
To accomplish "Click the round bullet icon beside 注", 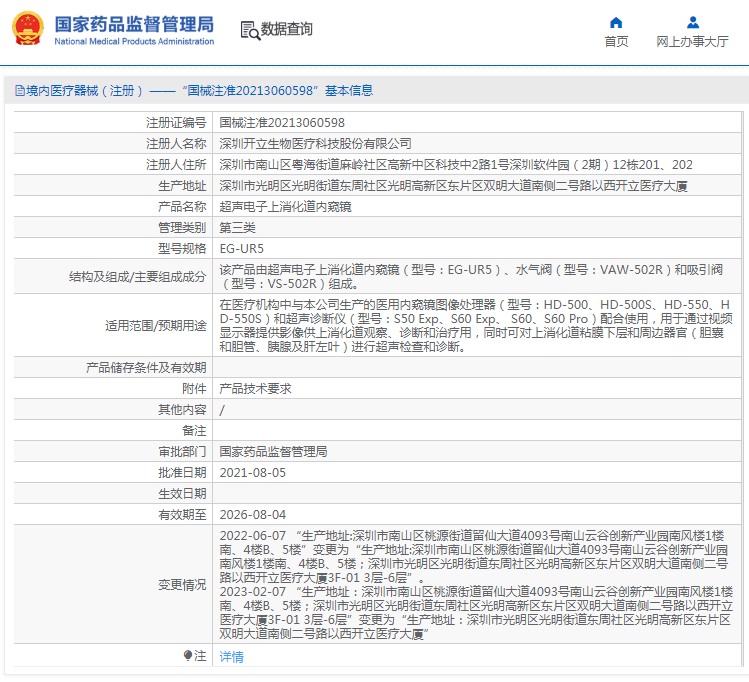I will tap(187, 656).
